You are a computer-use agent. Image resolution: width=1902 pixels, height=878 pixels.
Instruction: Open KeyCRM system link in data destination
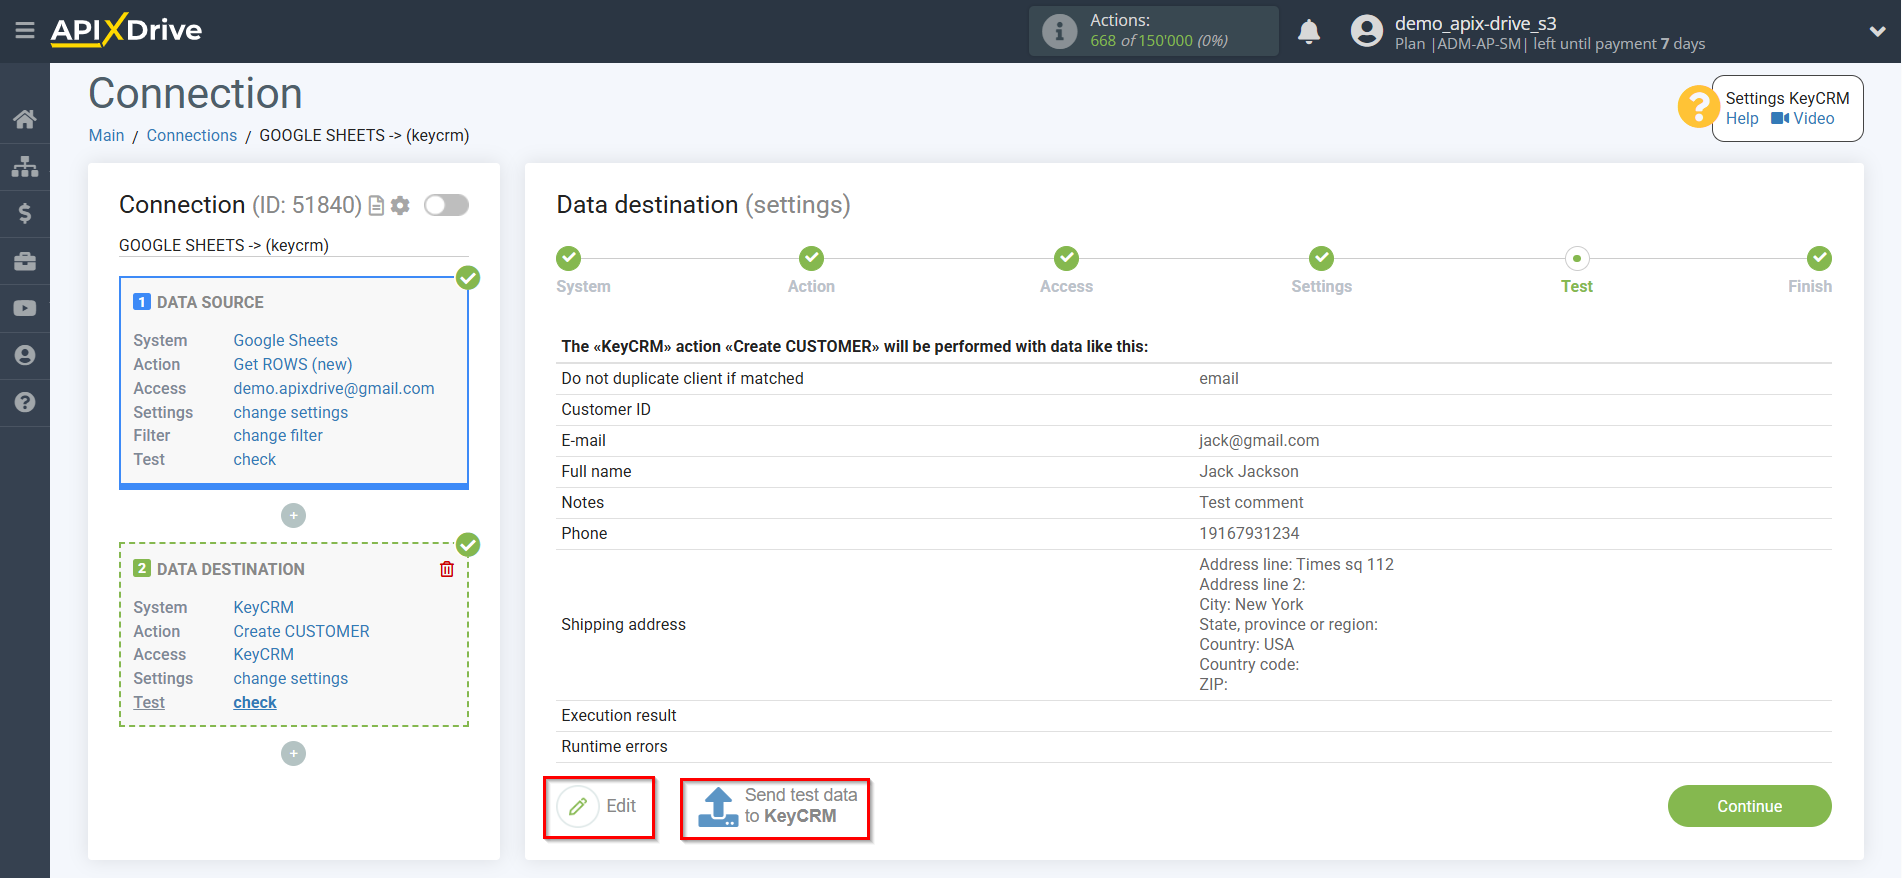click(264, 607)
